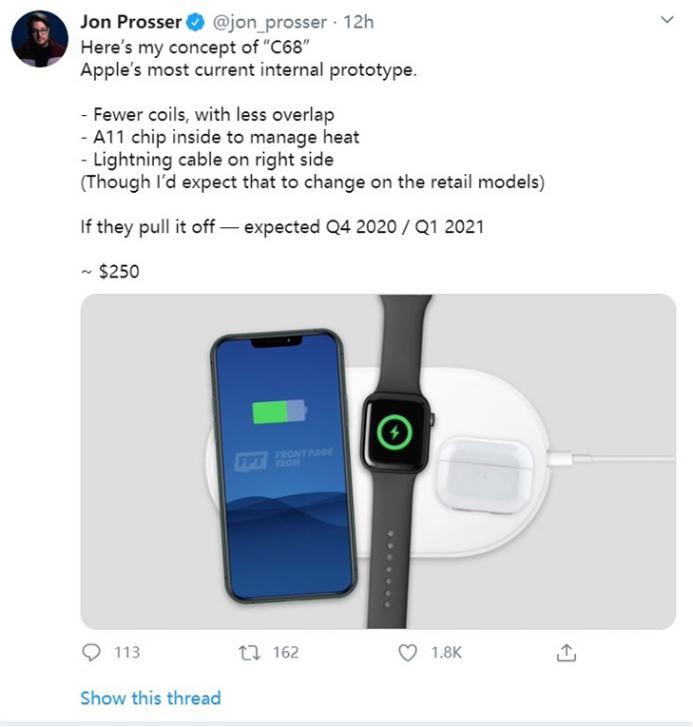The height and width of the screenshot is (727, 693).
Task: Click the reply speech bubble icon
Action: coord(91,653)
